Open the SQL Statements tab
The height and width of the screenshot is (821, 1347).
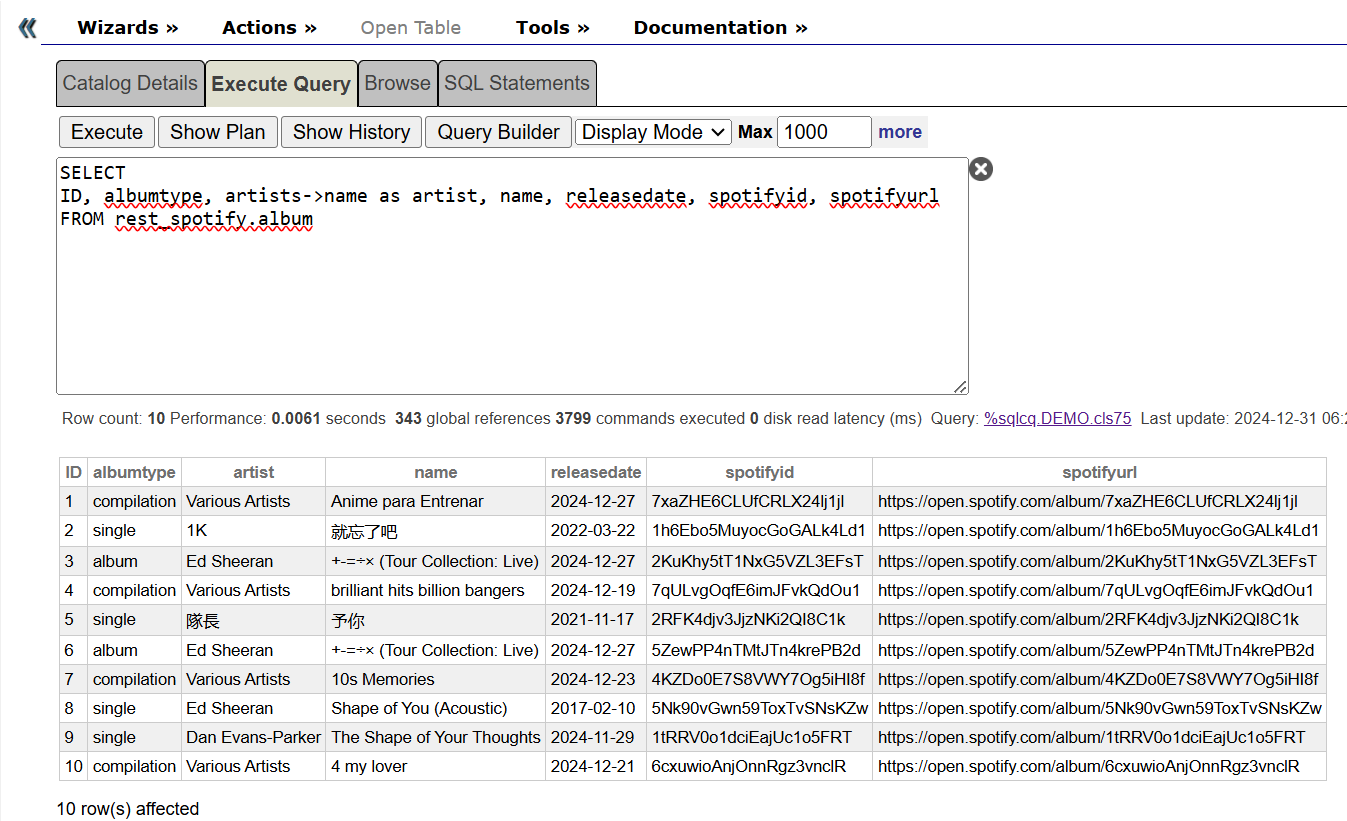point(517,84)
